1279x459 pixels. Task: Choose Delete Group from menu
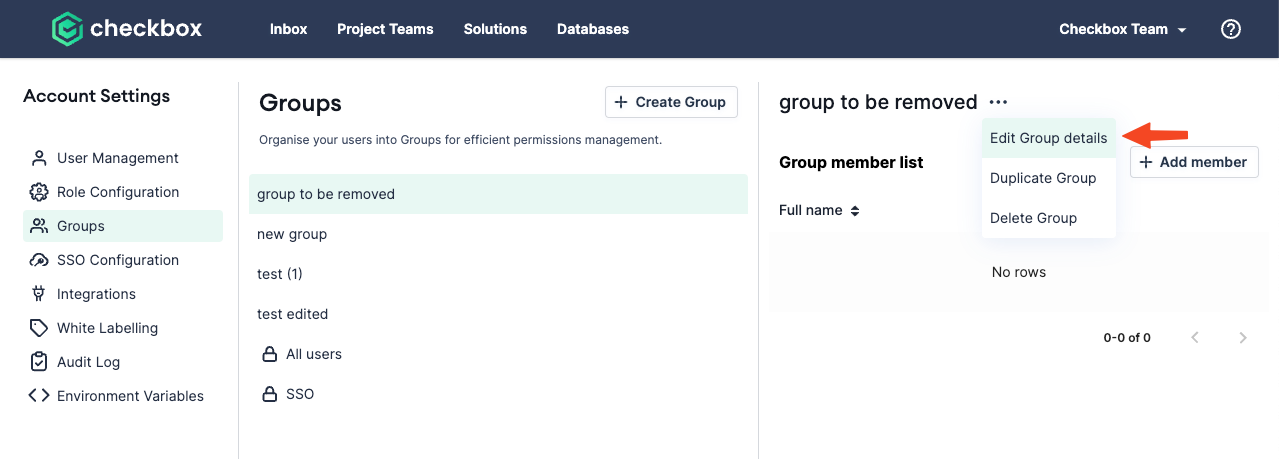(1049, 218)
